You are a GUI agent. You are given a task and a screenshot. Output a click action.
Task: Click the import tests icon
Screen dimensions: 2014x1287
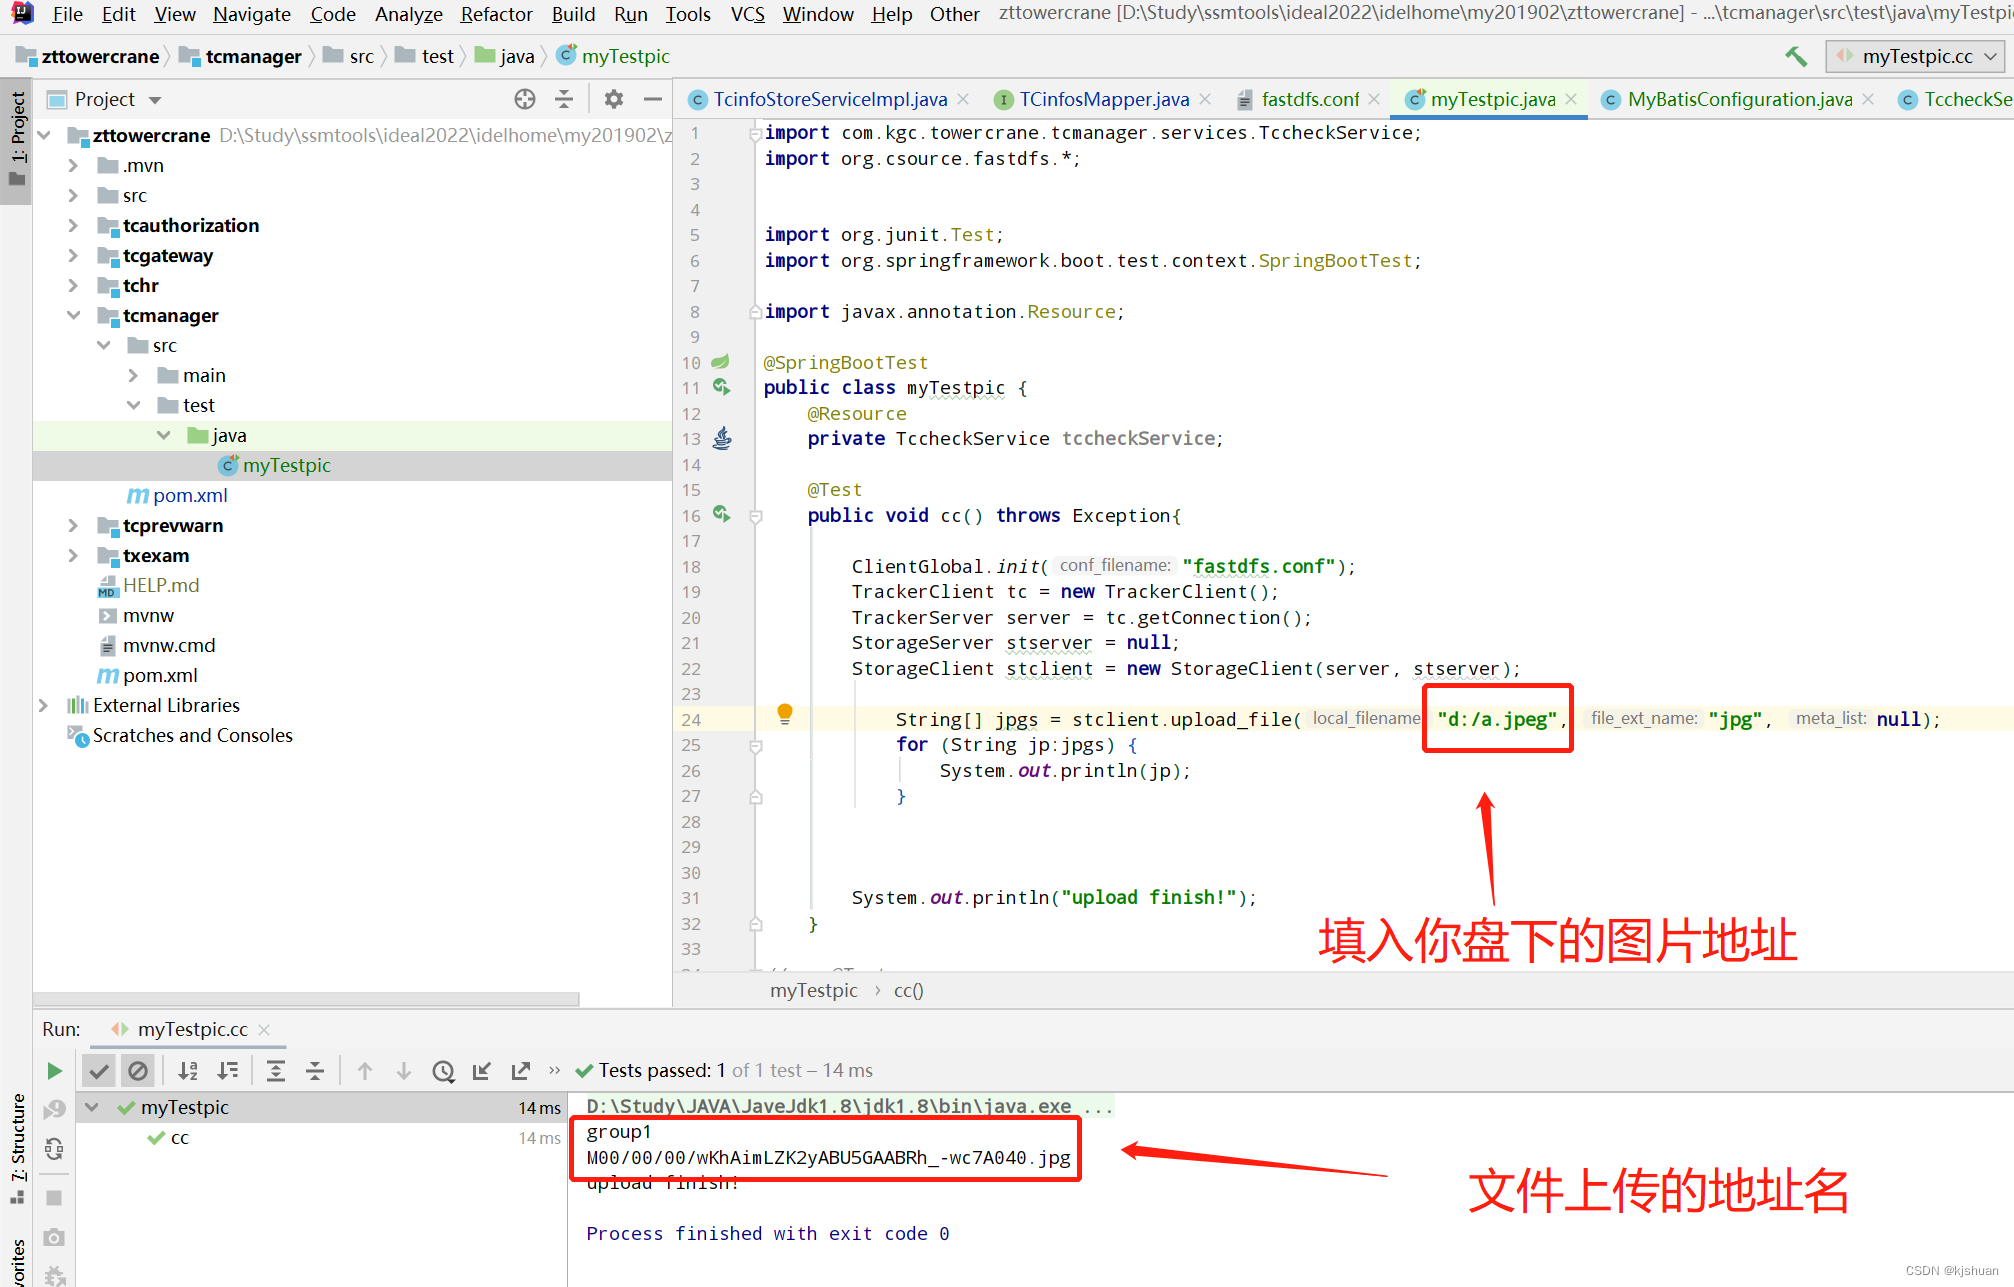[x=482, y=1071]
